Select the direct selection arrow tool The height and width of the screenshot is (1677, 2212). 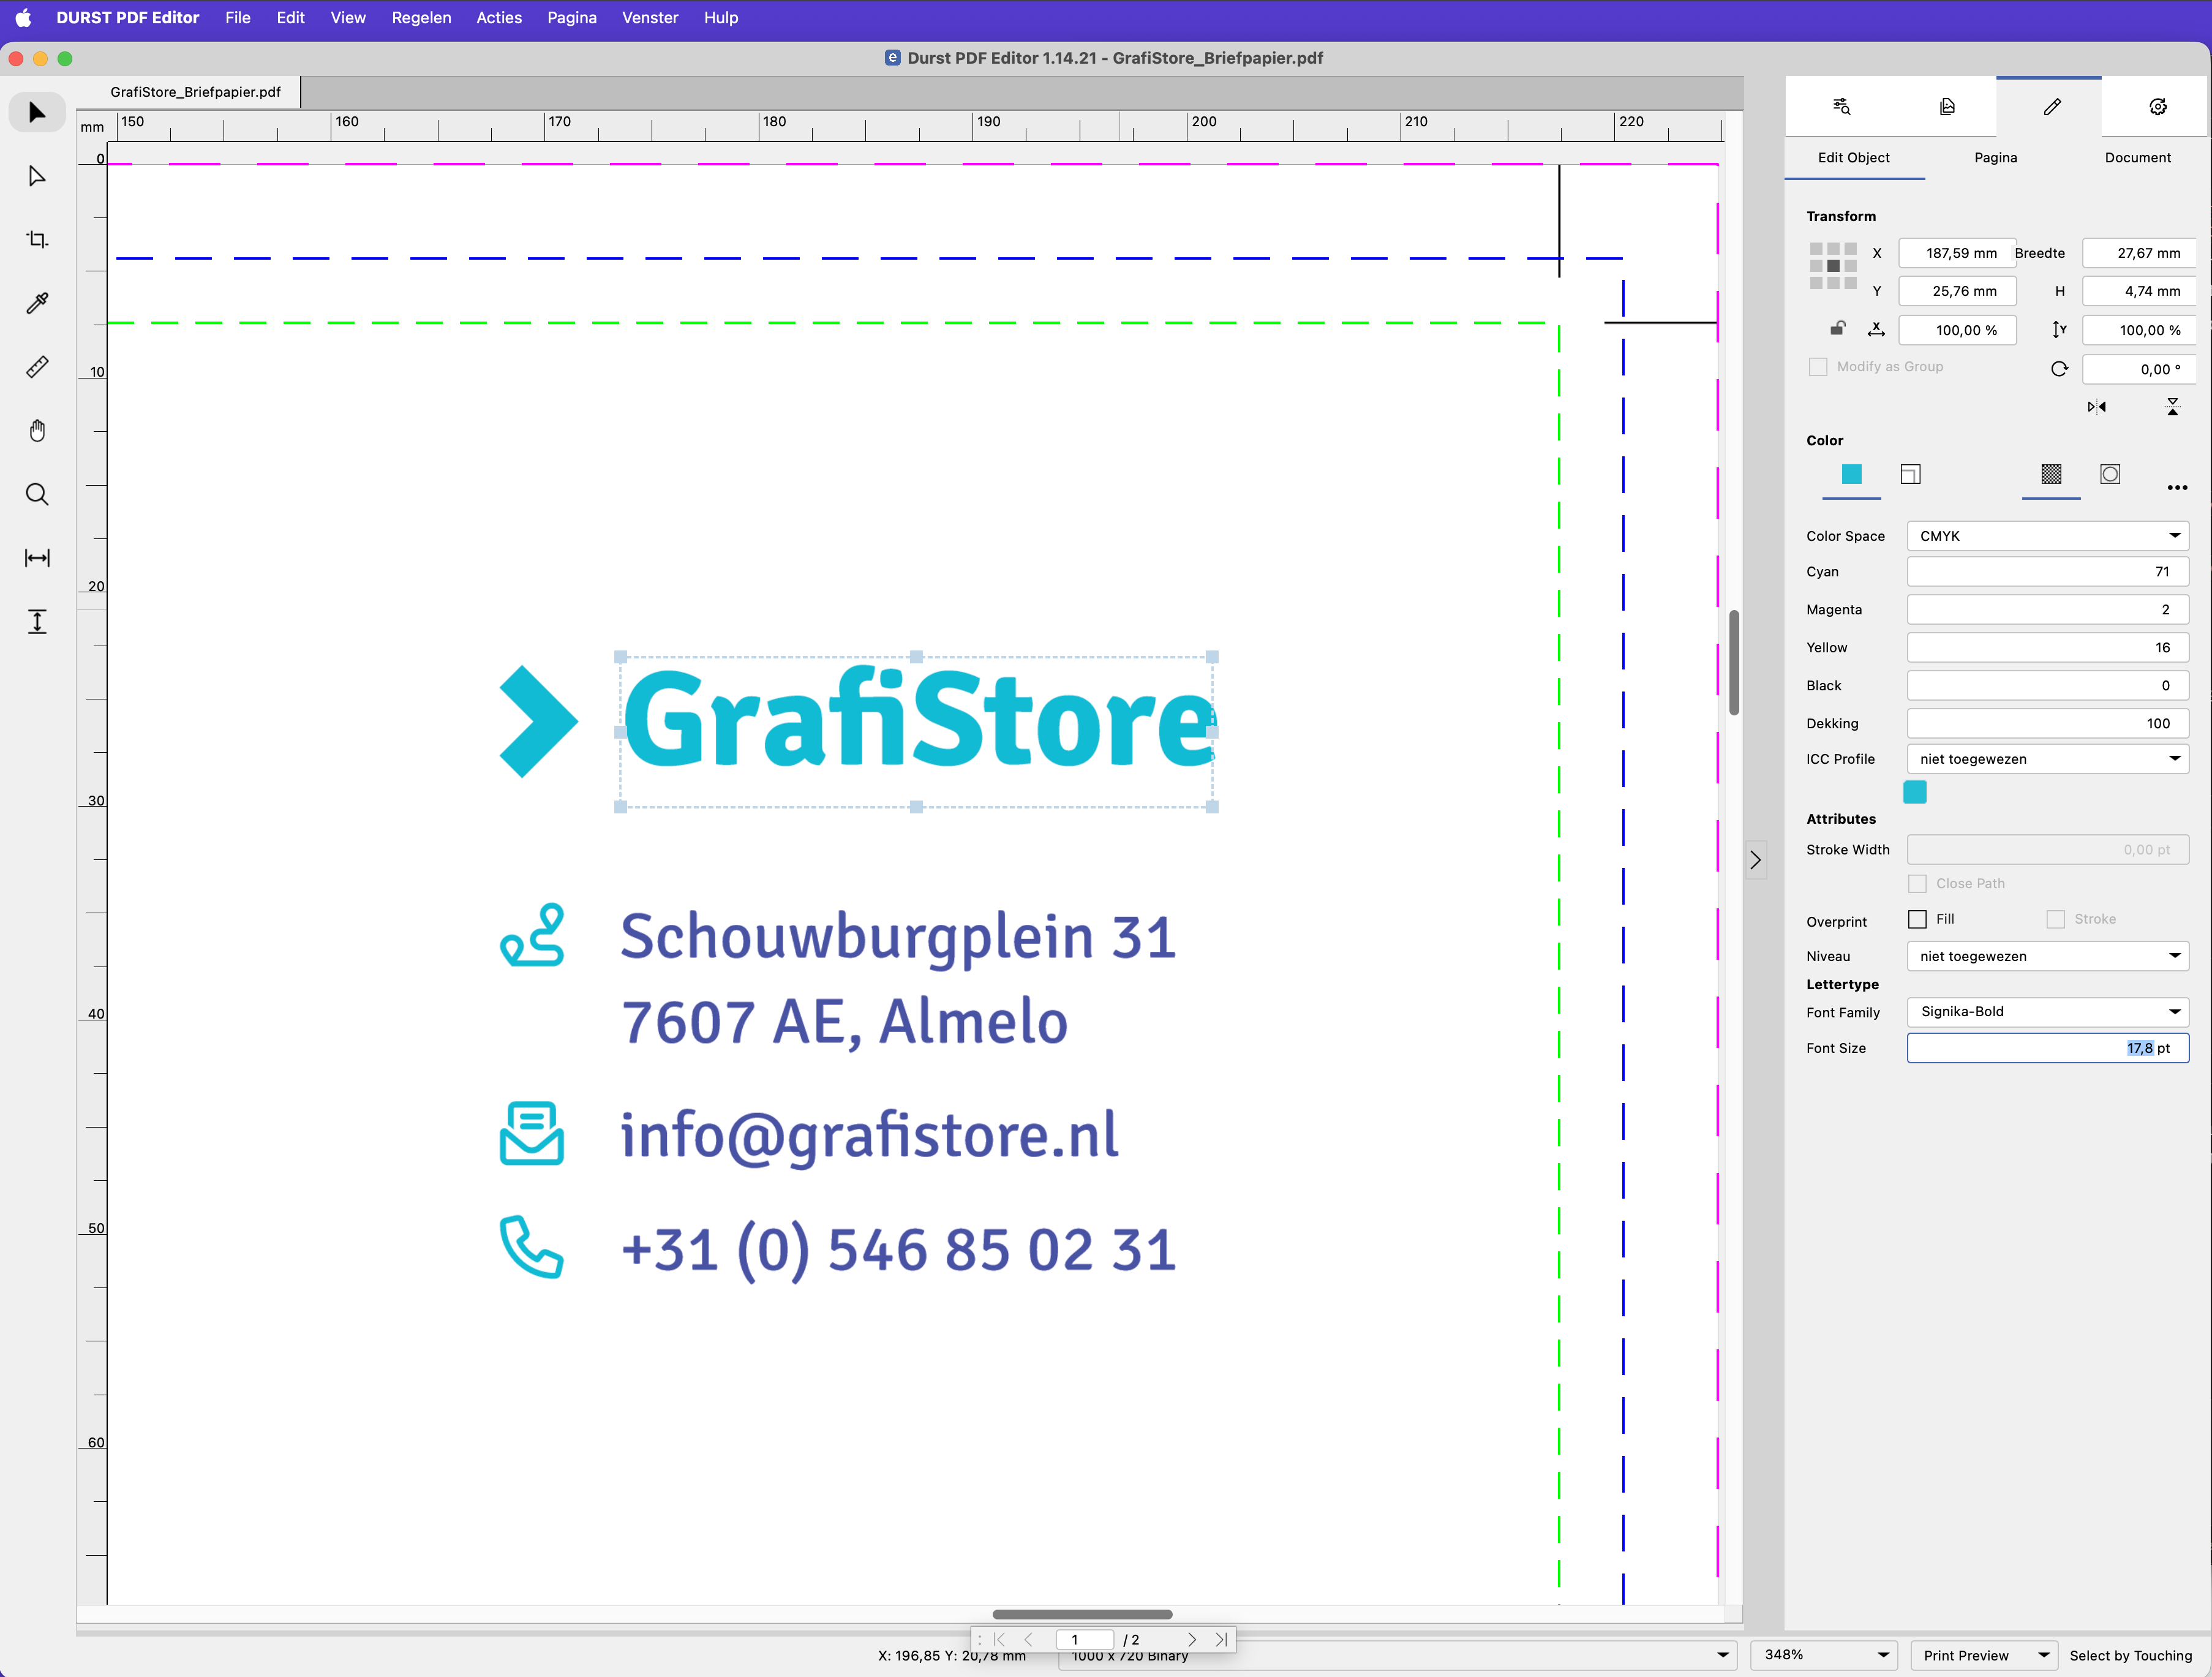click(x=37, y=177)
